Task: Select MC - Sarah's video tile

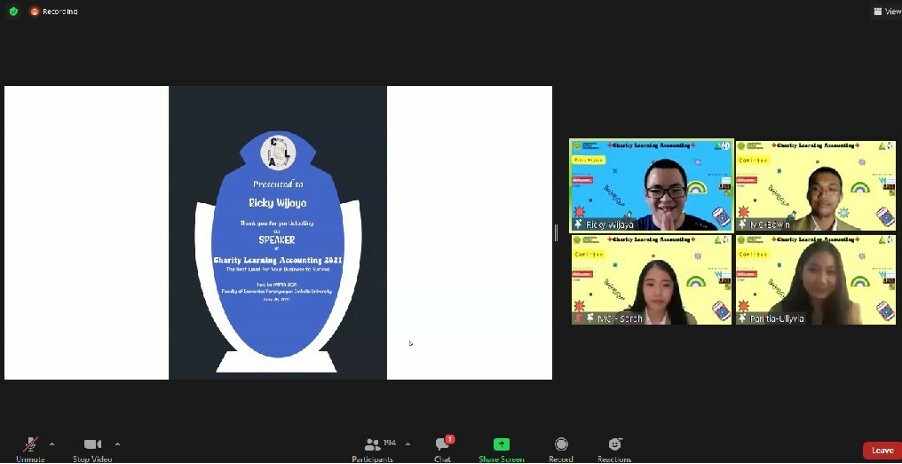Action: pyautogui.click(x=651, y=280)
